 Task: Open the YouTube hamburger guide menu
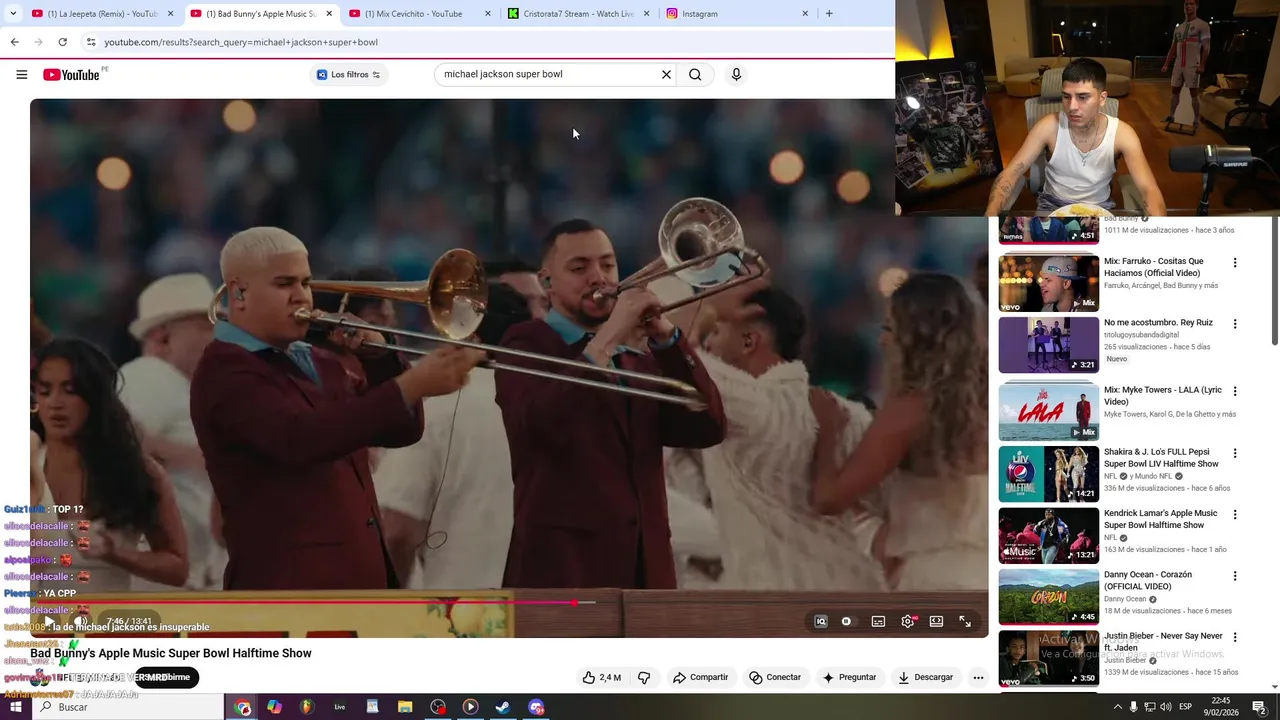[21, 74]
